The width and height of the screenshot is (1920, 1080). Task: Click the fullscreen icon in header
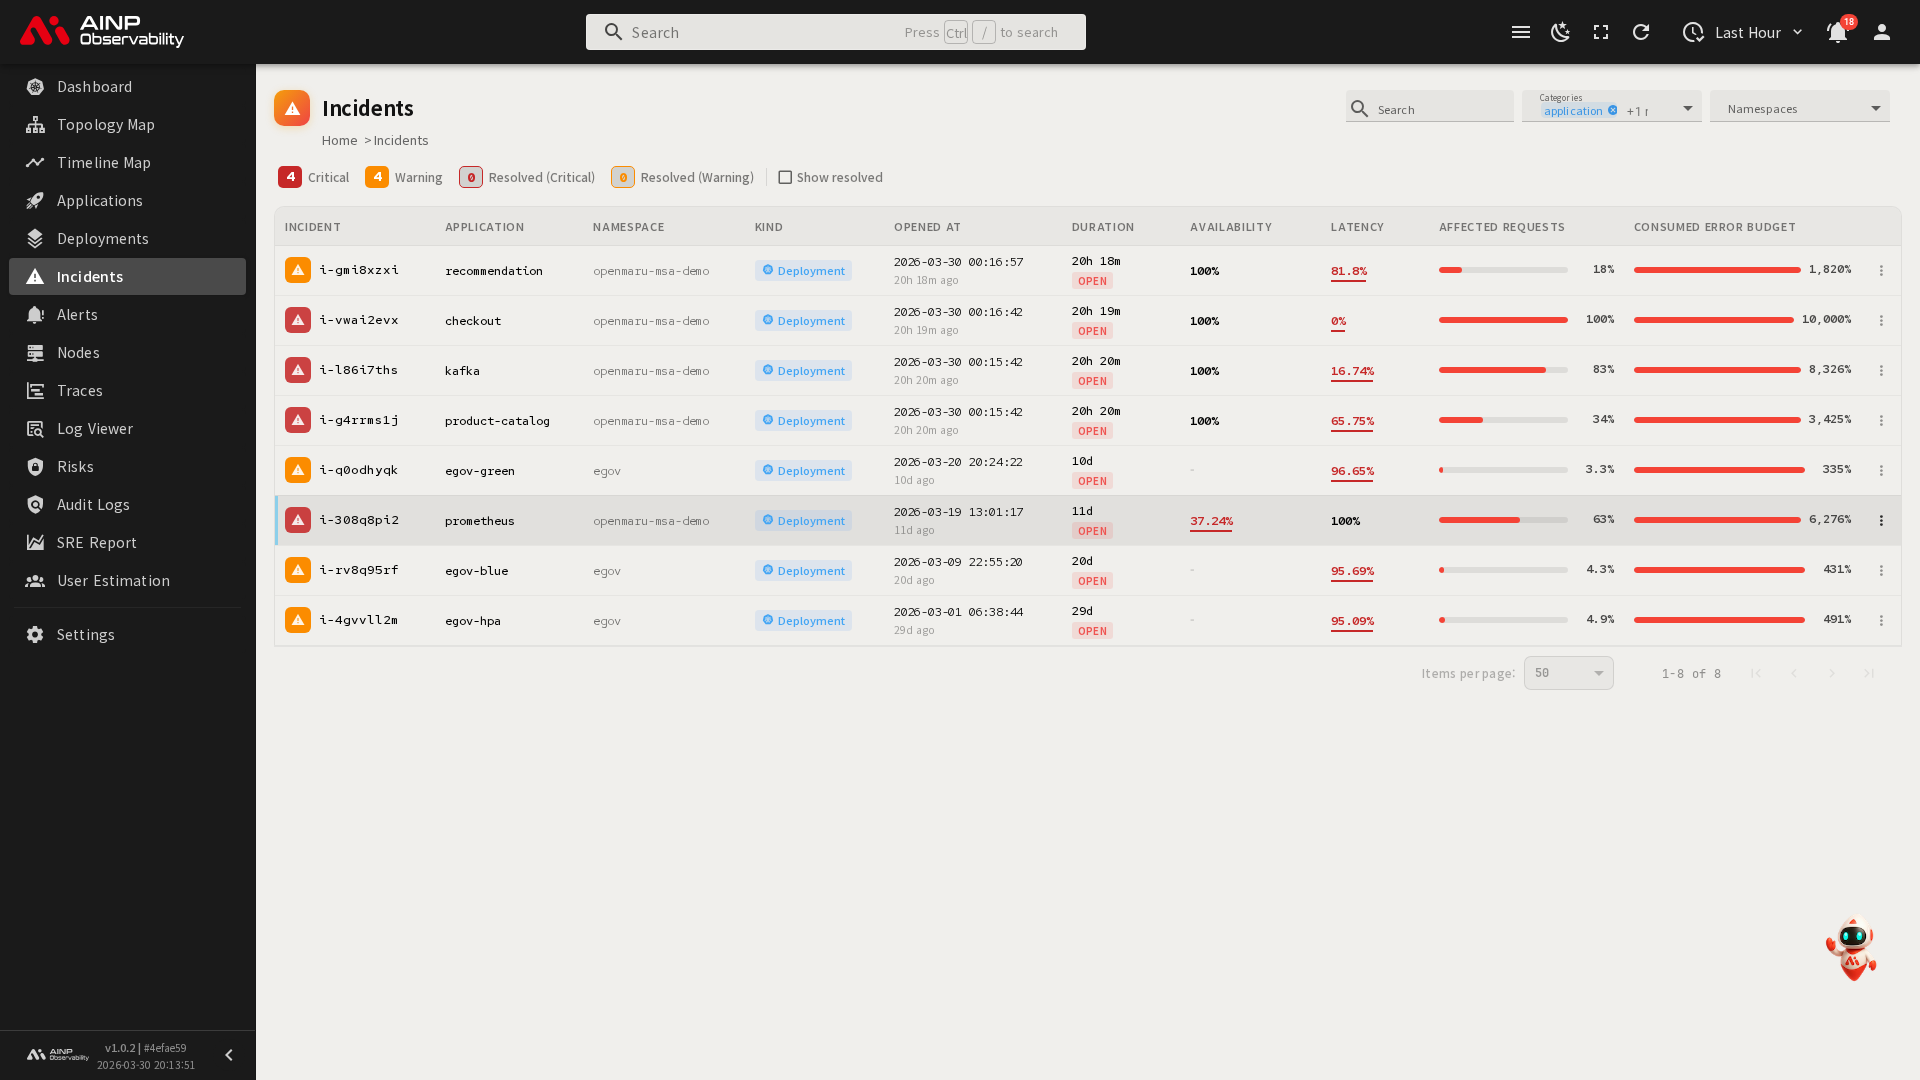coord(1601,32)
